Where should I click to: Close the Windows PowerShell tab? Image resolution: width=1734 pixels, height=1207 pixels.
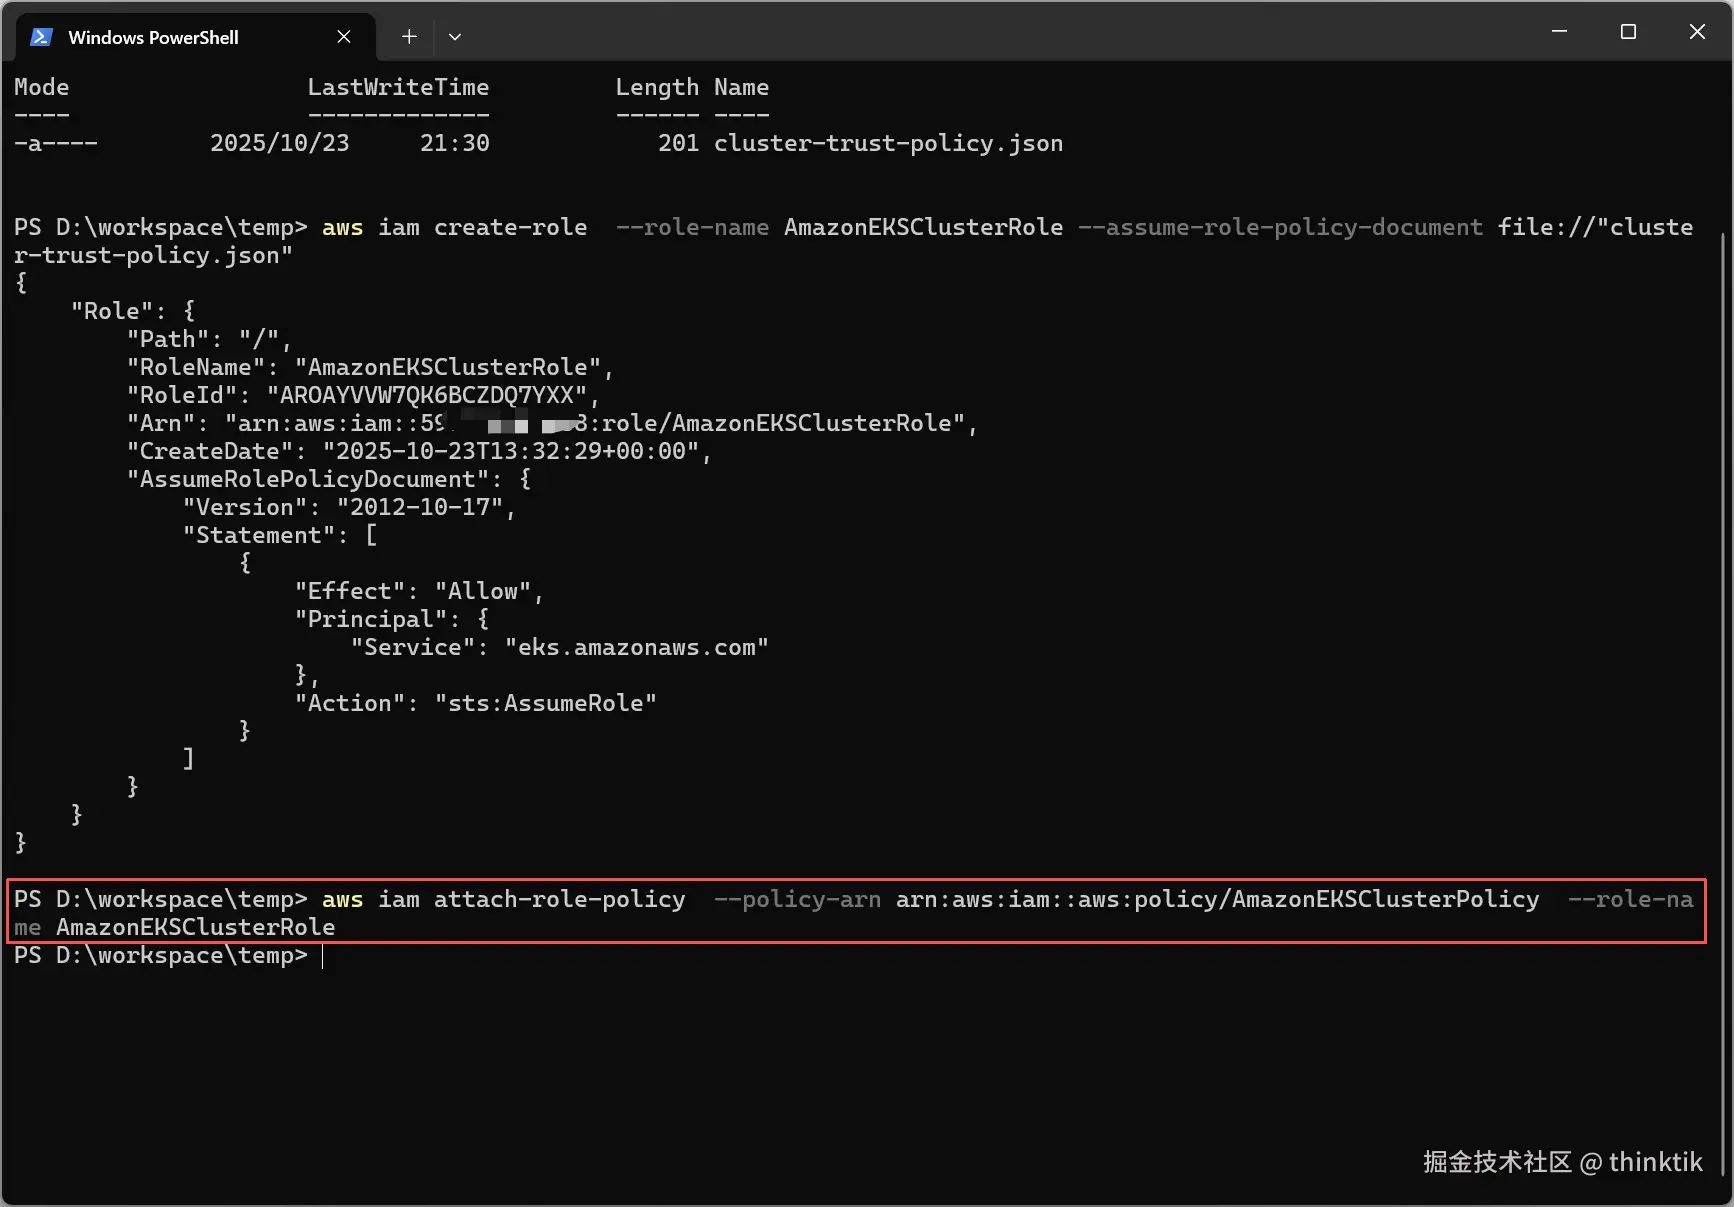pyautogui.click(x=344, y=37)
